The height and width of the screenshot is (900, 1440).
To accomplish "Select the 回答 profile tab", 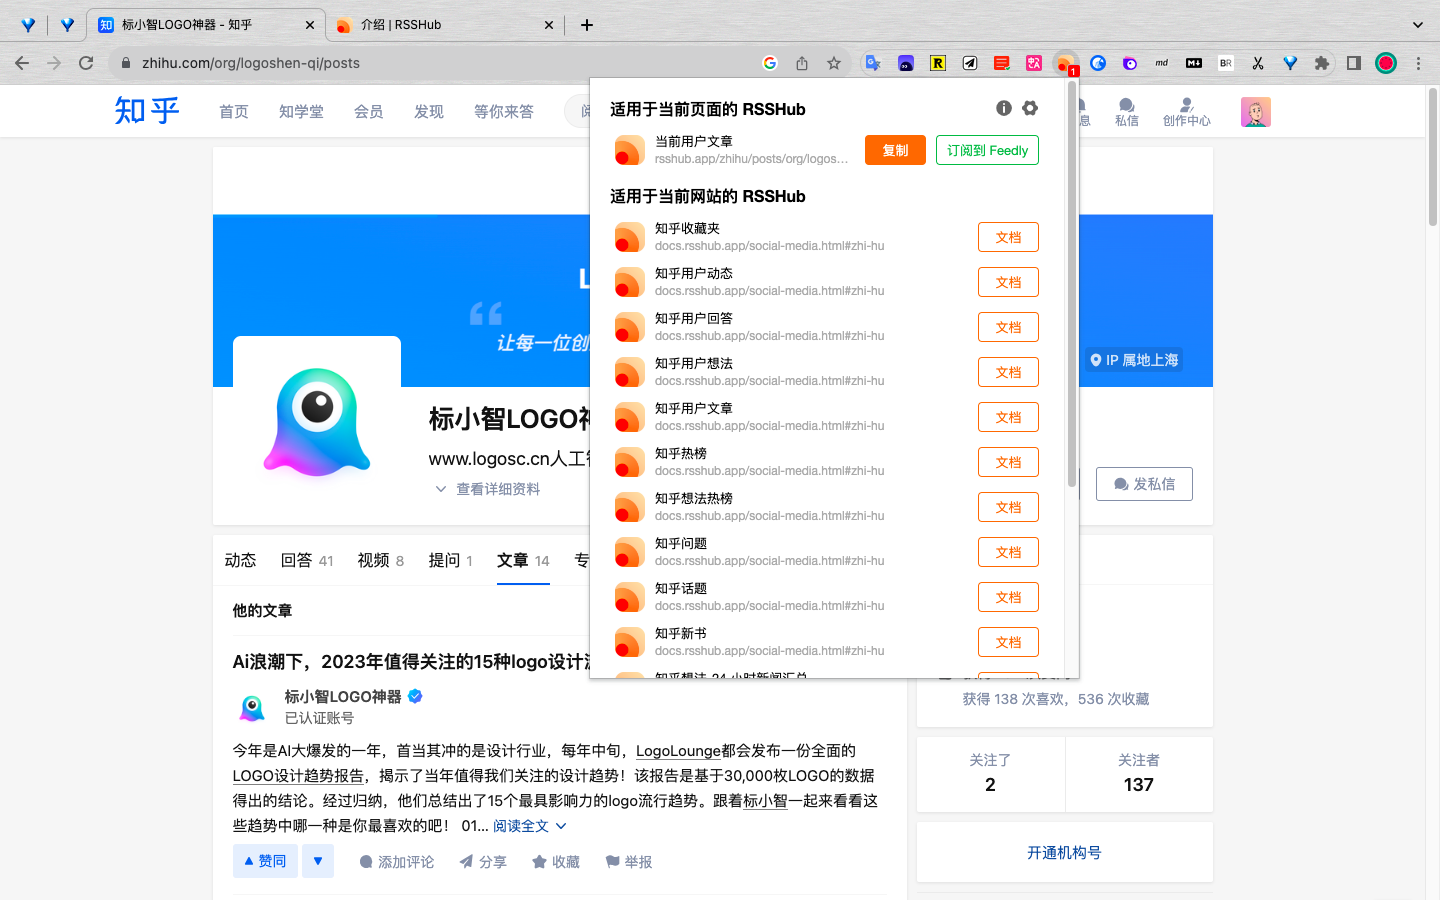I will [307, 560].
